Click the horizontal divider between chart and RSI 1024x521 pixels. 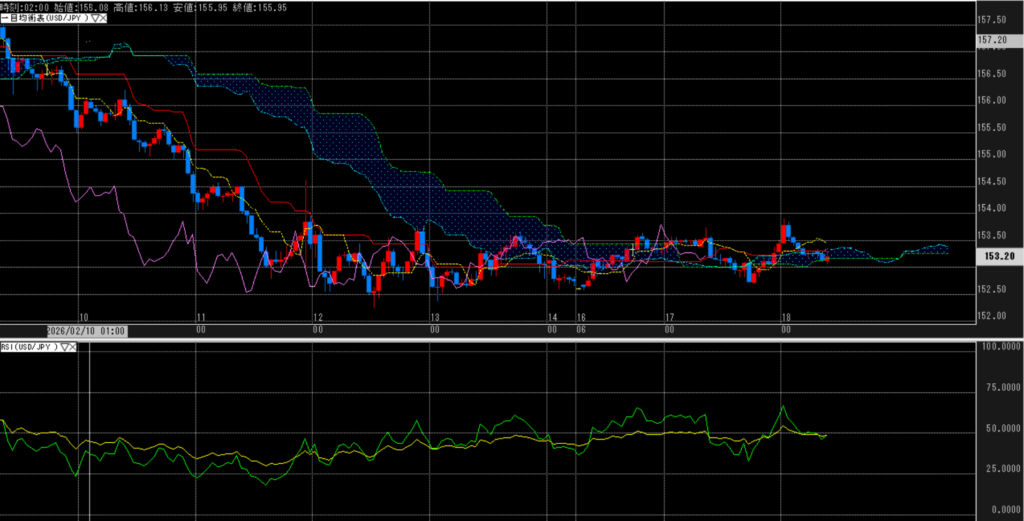(x=500, y=339)
